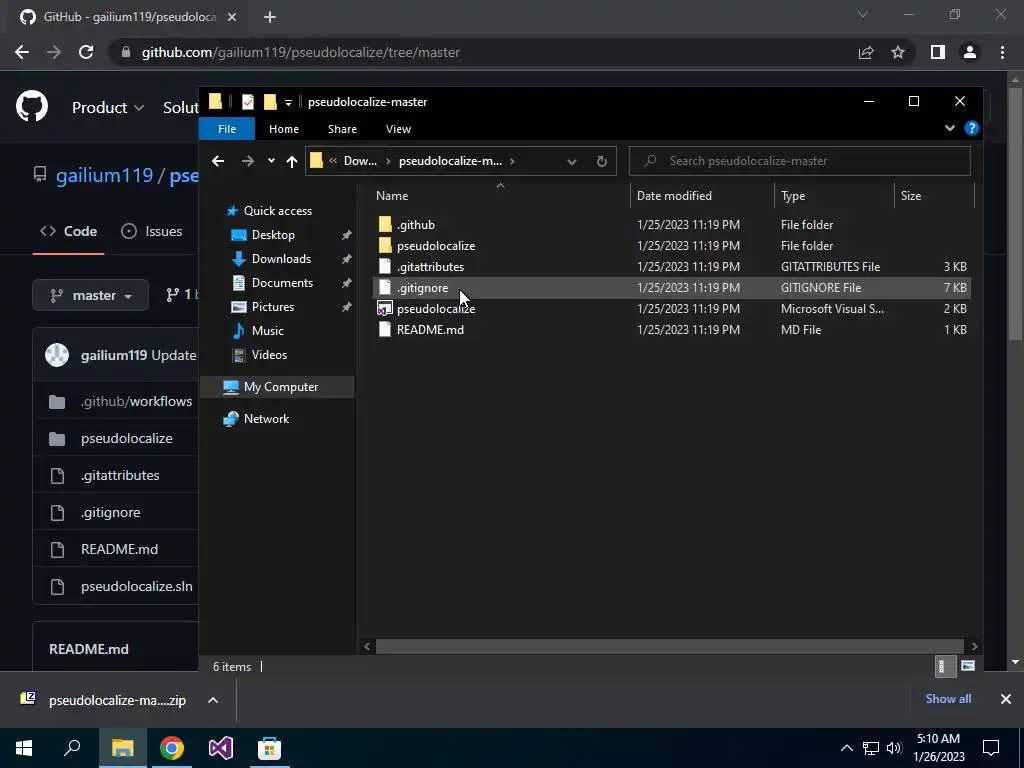Expand the address bar history dropdown
The width and height of the screenshot is (1024, 768).
tap(571, 161)
